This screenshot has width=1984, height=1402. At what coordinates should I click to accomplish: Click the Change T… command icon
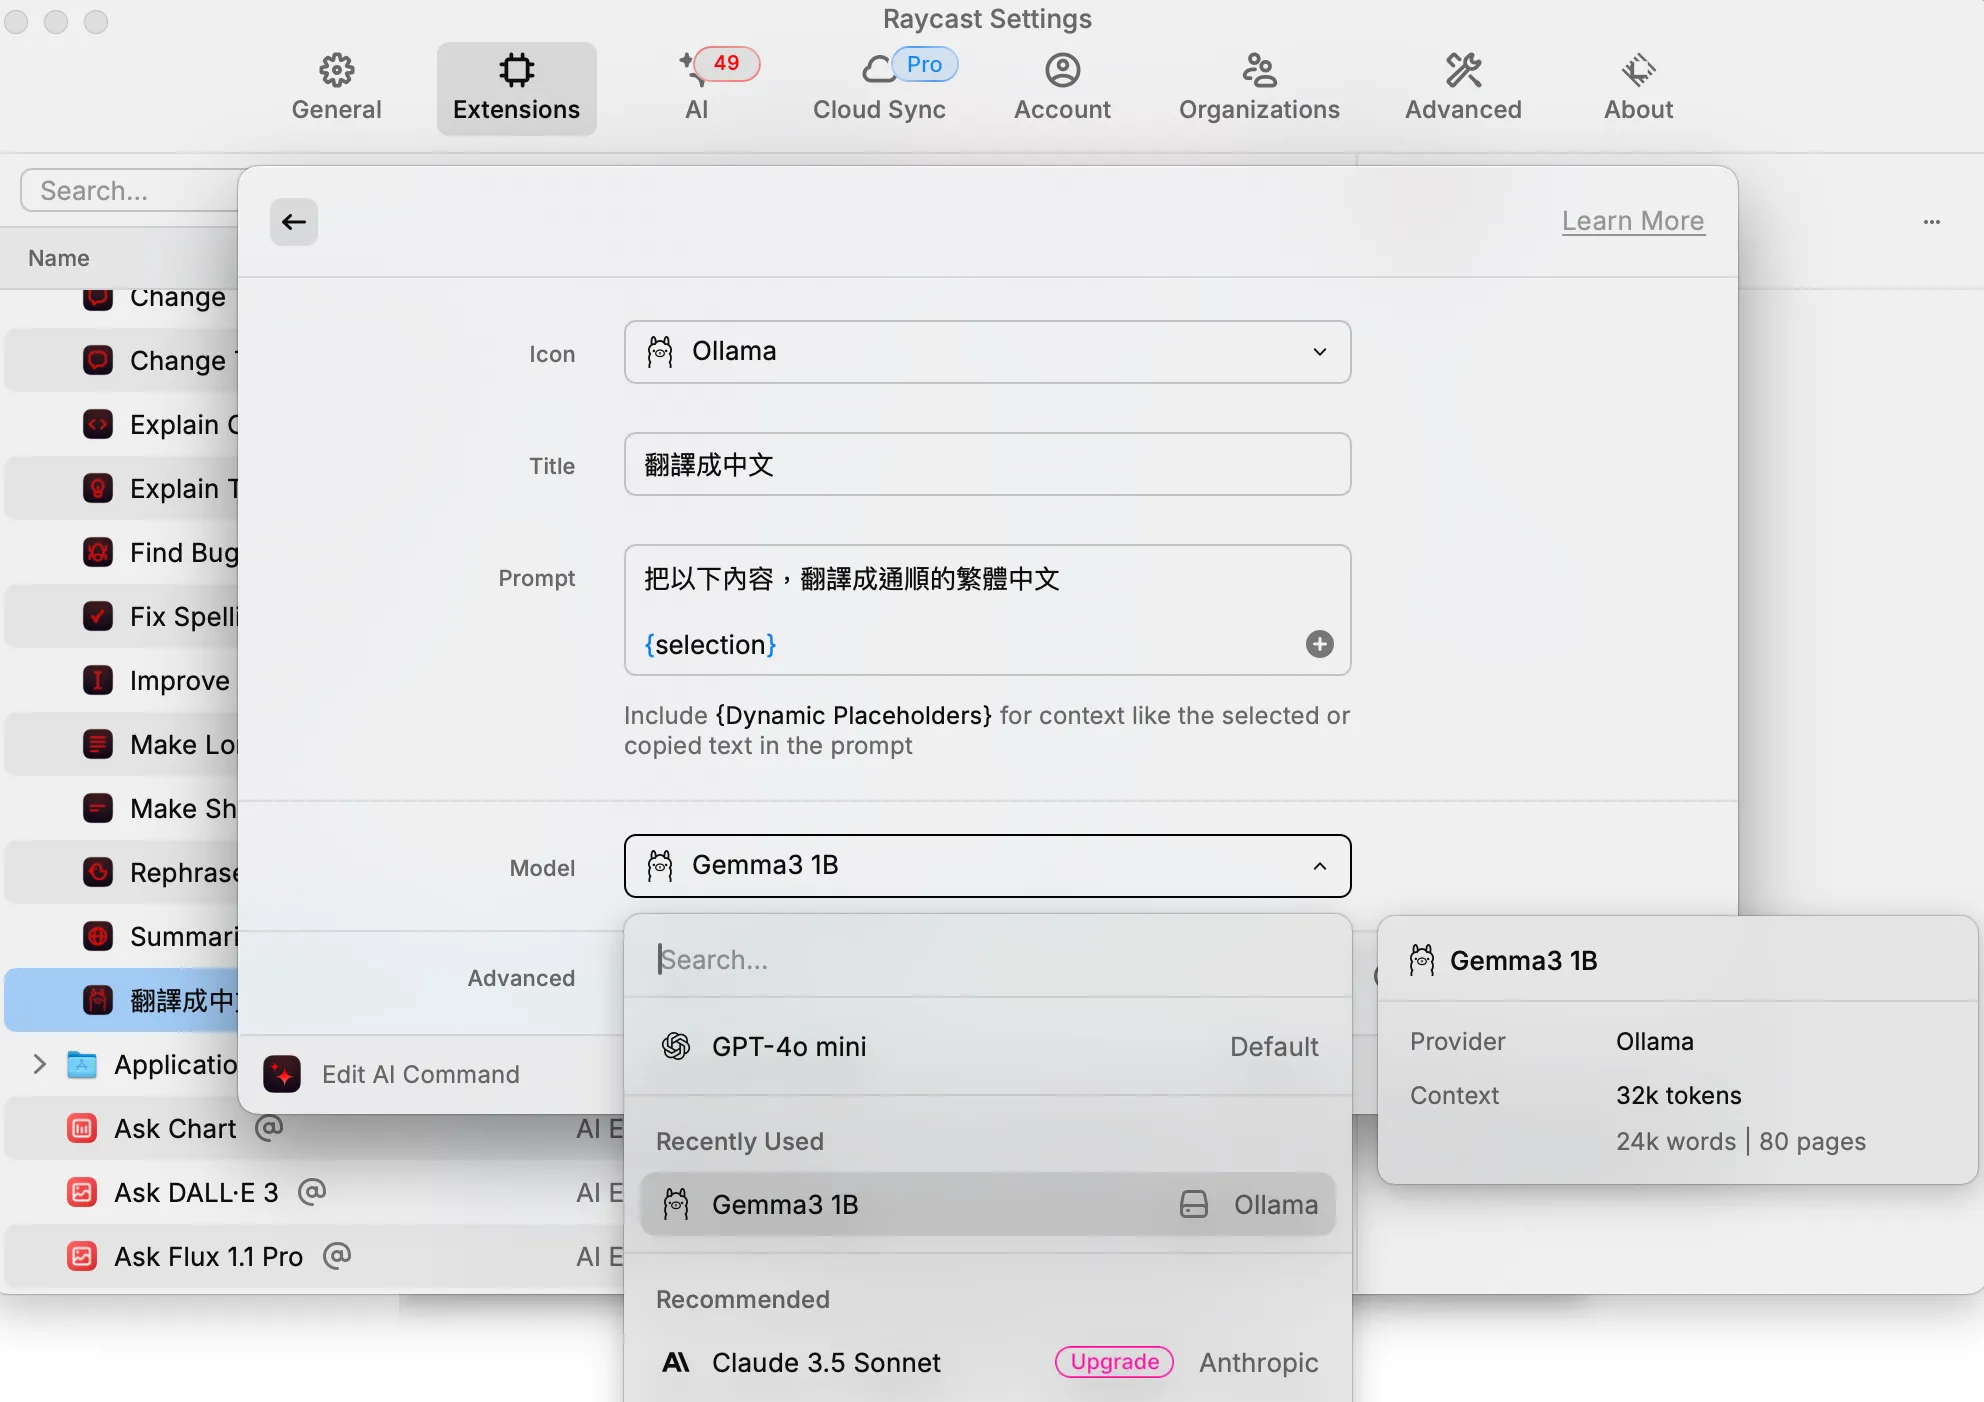point(98,360)
